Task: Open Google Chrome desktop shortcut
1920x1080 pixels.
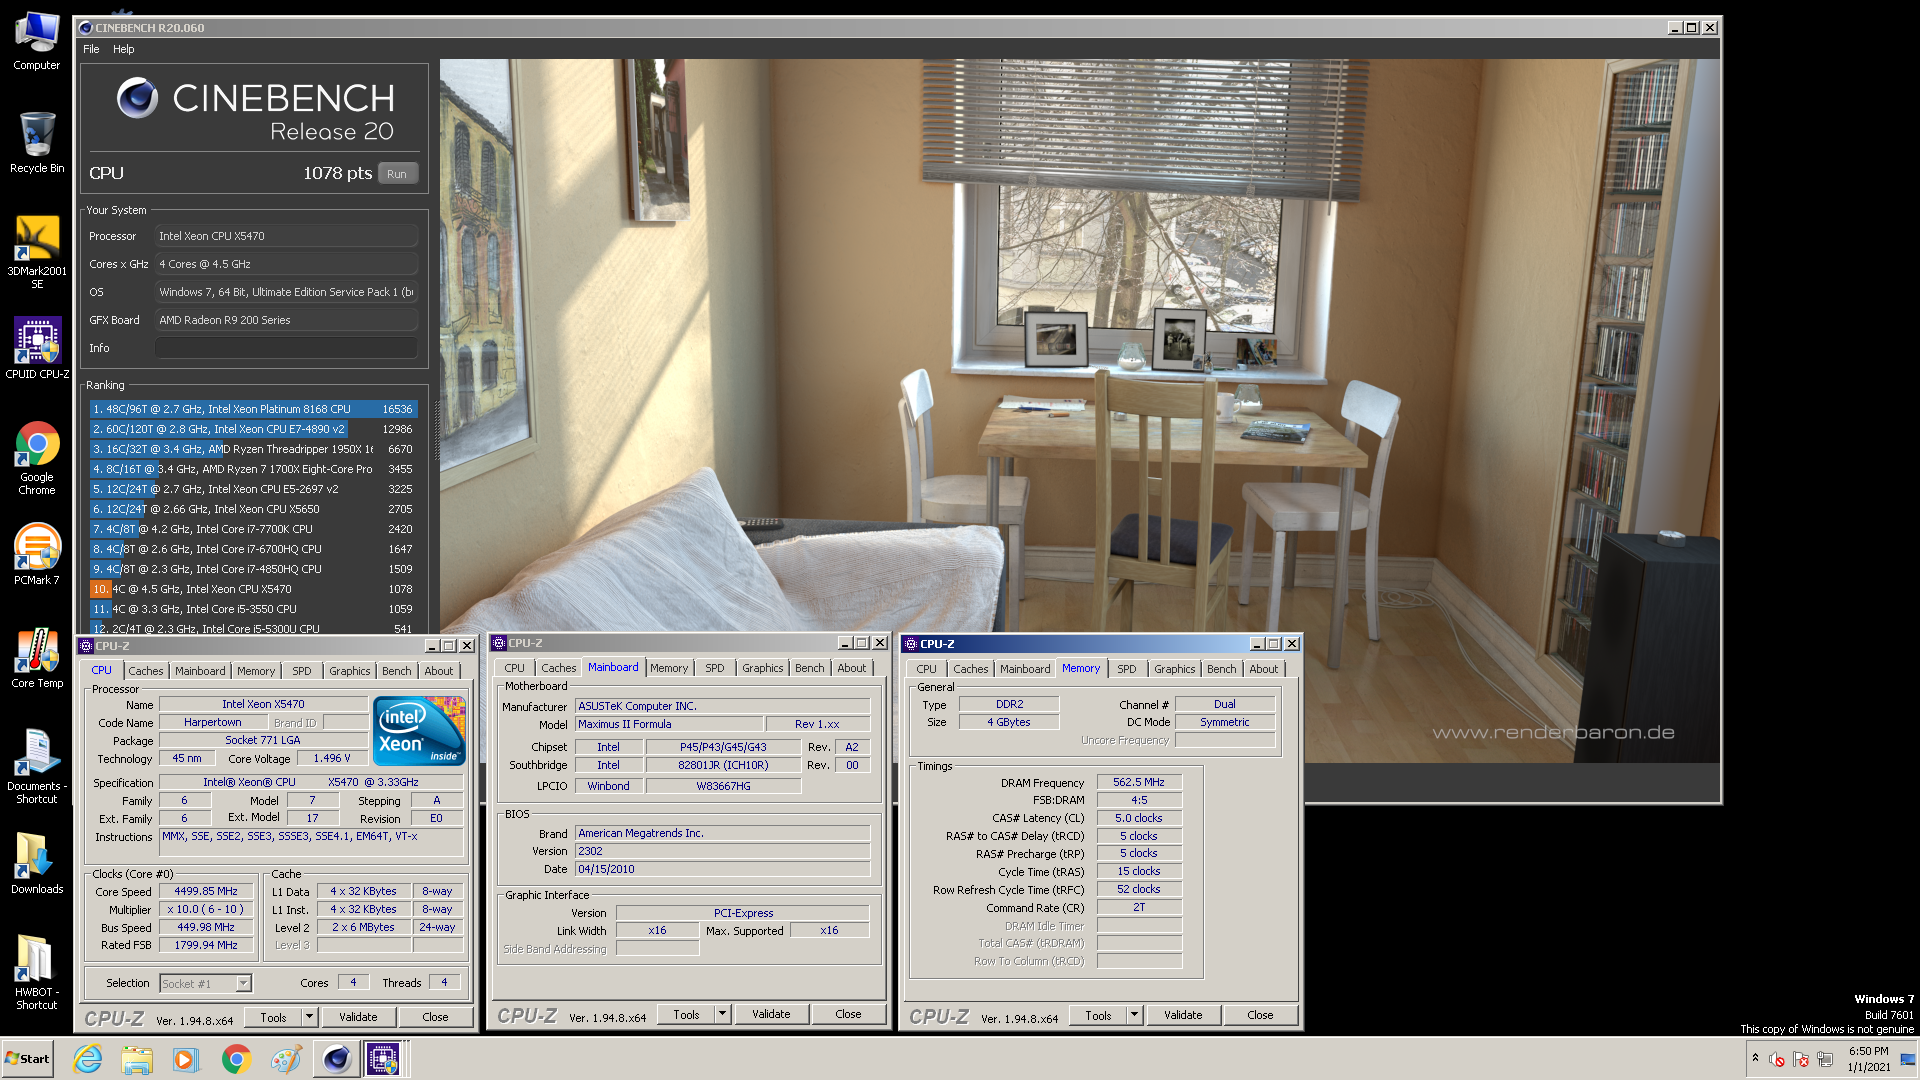Action: coord(37,458)
